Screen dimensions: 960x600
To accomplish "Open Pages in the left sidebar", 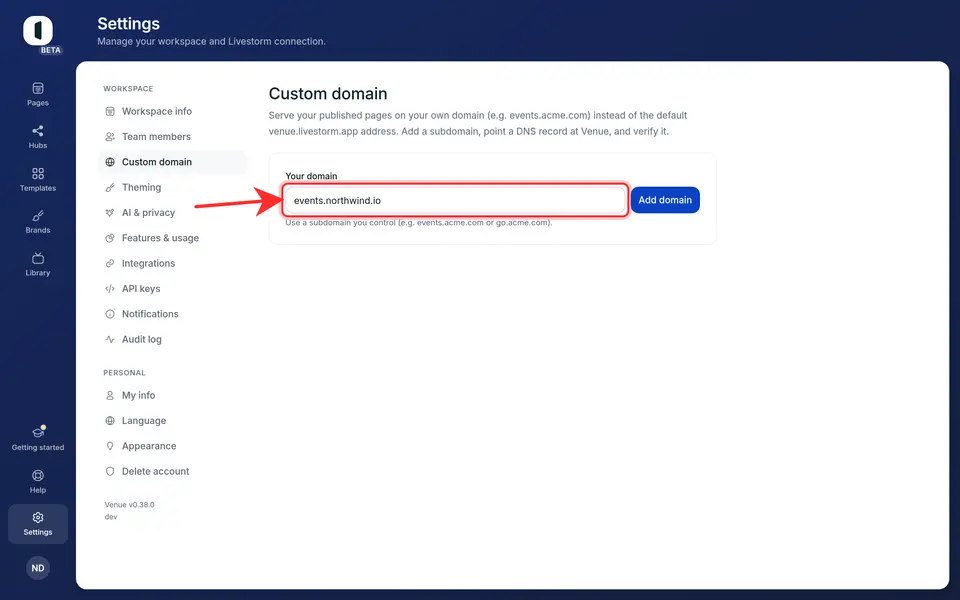I will pos(38,94).
